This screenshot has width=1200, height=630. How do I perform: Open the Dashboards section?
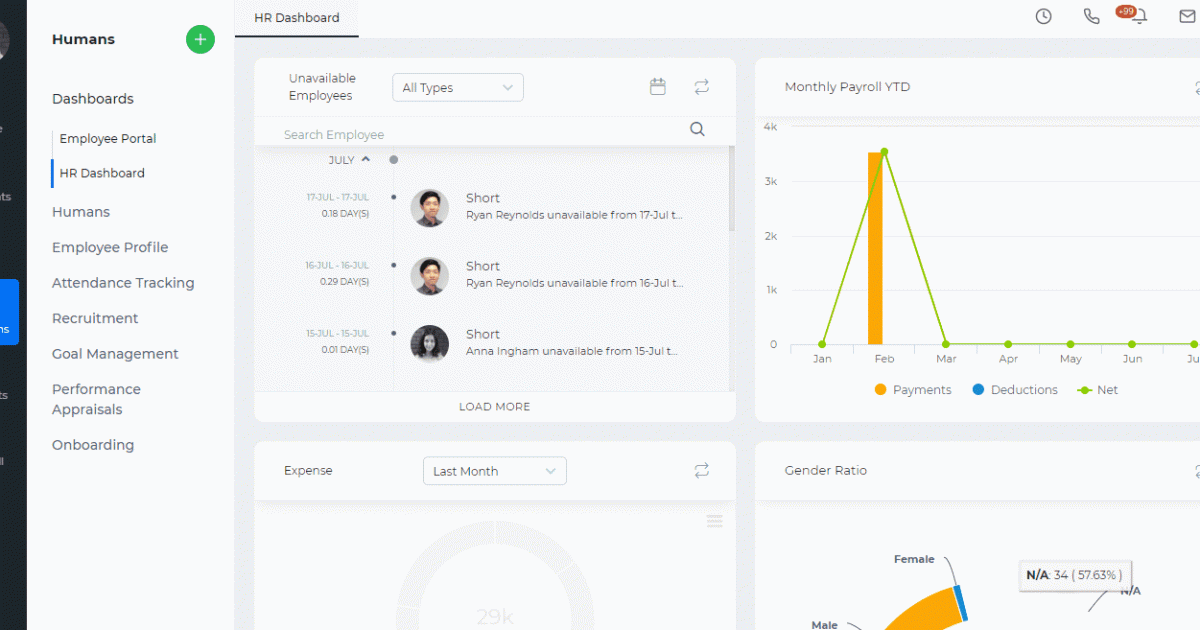click(93, 99)
